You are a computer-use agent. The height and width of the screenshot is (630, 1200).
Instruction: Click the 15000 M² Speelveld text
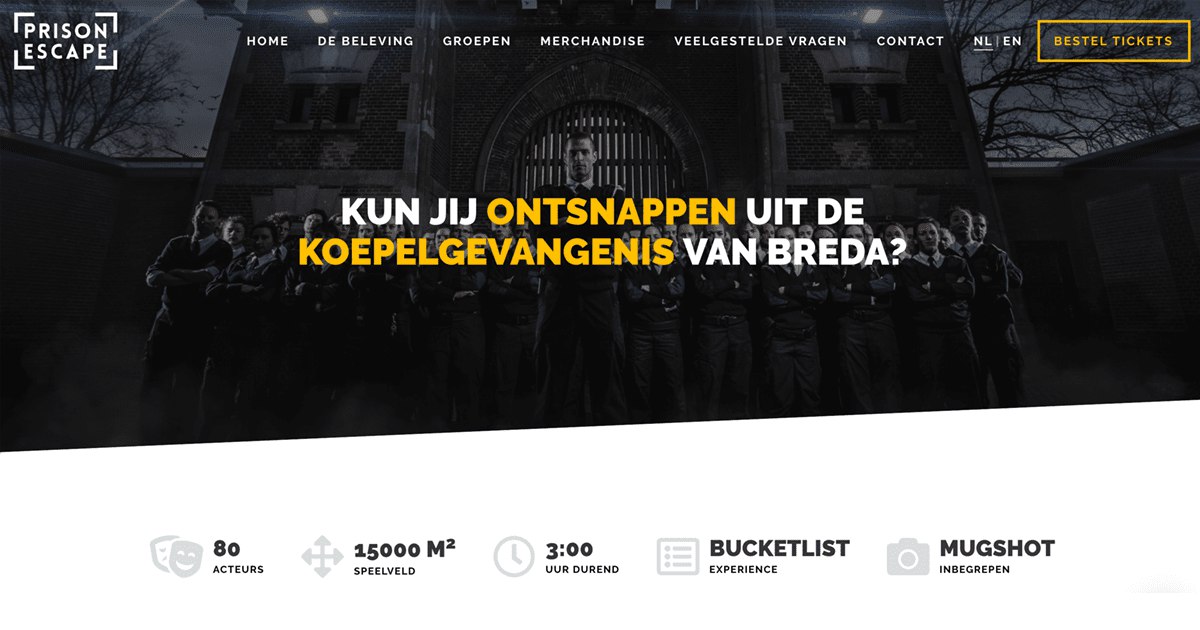point(405,557)
